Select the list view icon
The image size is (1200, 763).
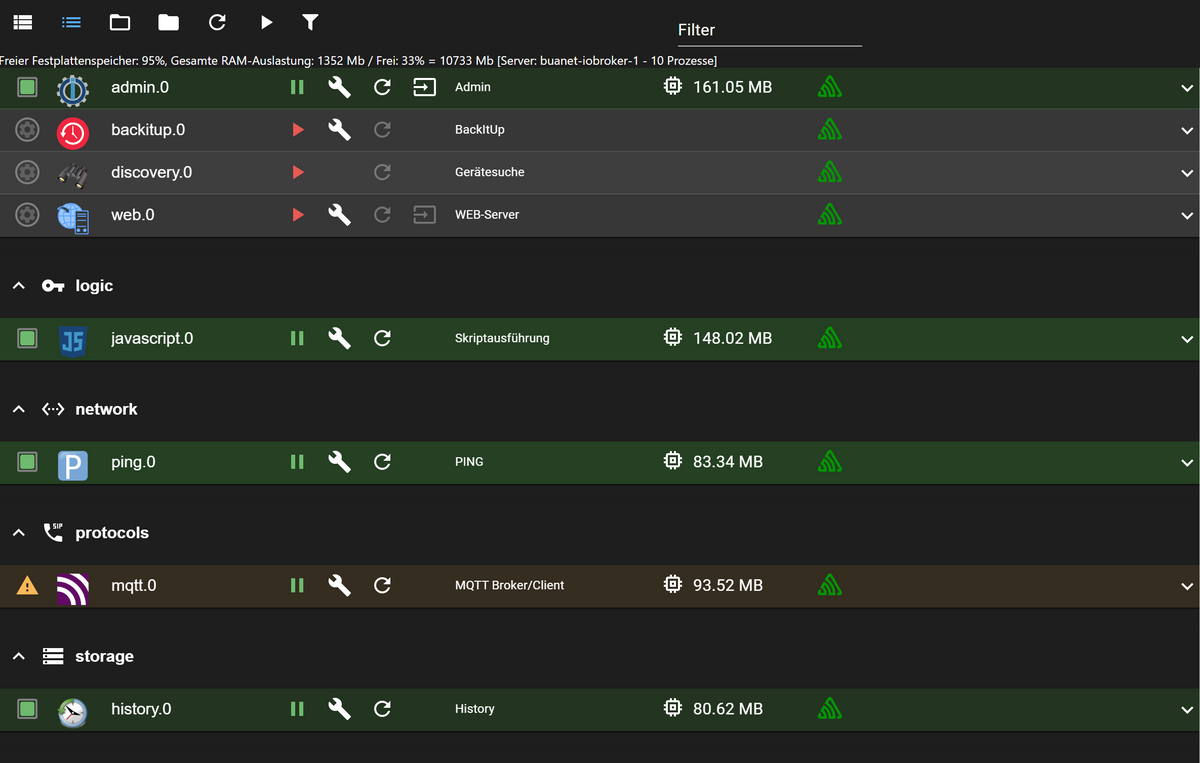pos(71,22)
